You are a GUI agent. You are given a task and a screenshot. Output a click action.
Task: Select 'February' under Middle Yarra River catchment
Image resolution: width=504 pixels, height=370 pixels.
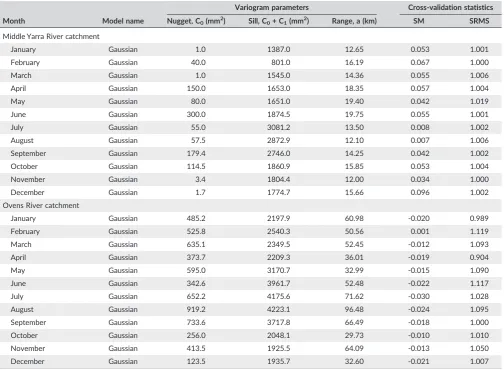[x=25, y=62]
